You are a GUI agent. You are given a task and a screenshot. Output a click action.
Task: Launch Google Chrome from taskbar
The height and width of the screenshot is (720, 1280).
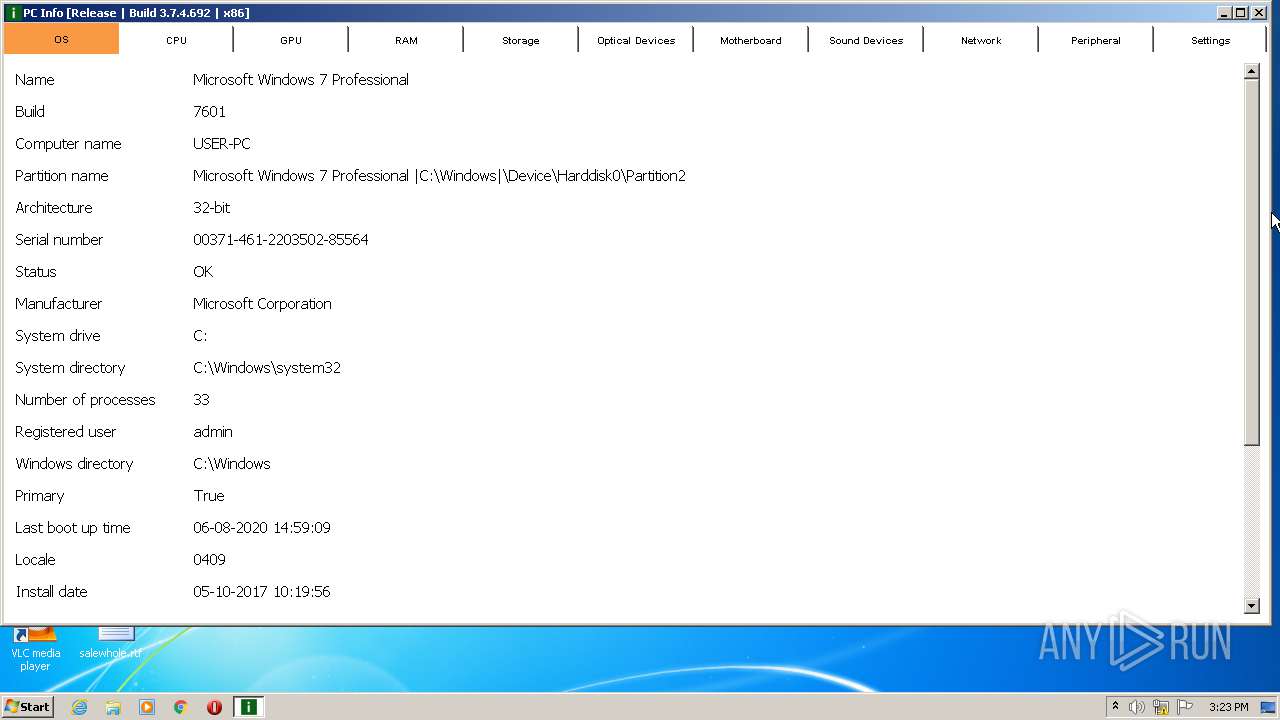pyautogui.click(x=181, y=707)
